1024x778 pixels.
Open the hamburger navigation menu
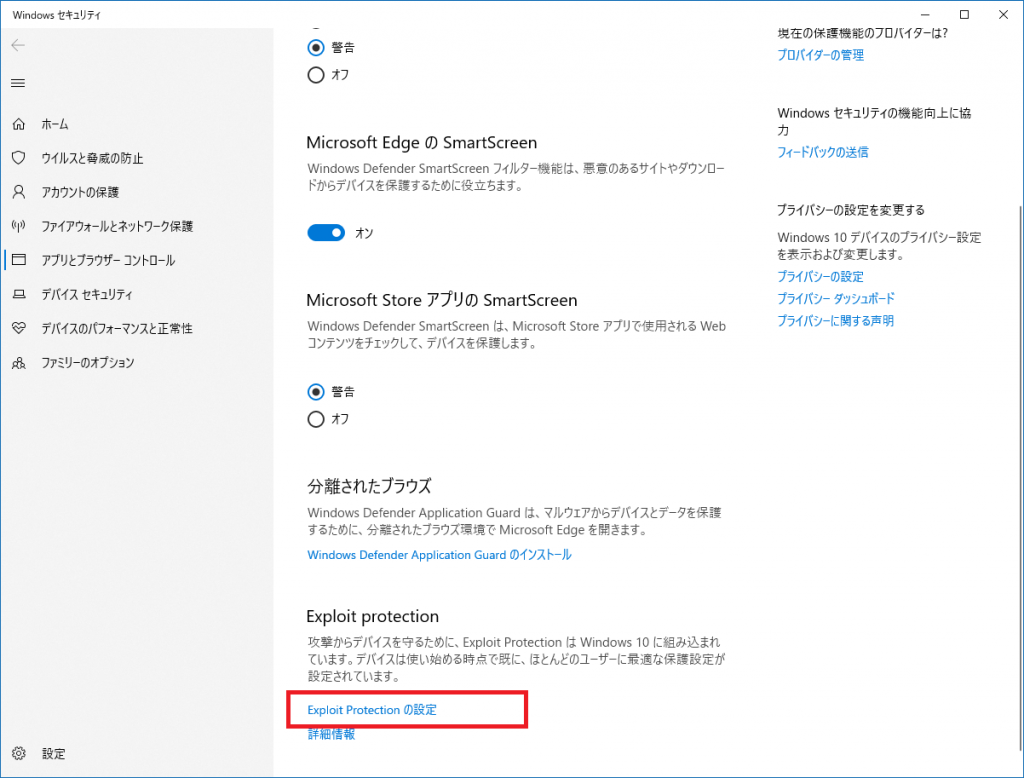click(17, 83)
